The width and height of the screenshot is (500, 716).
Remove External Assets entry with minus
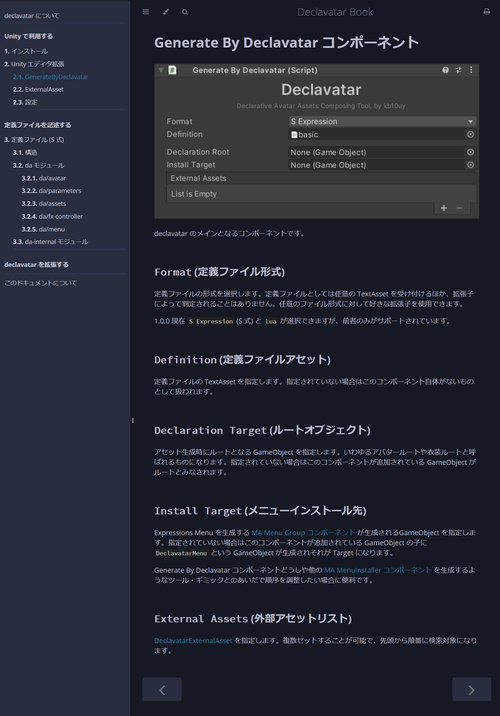click(x=459, y=208)
